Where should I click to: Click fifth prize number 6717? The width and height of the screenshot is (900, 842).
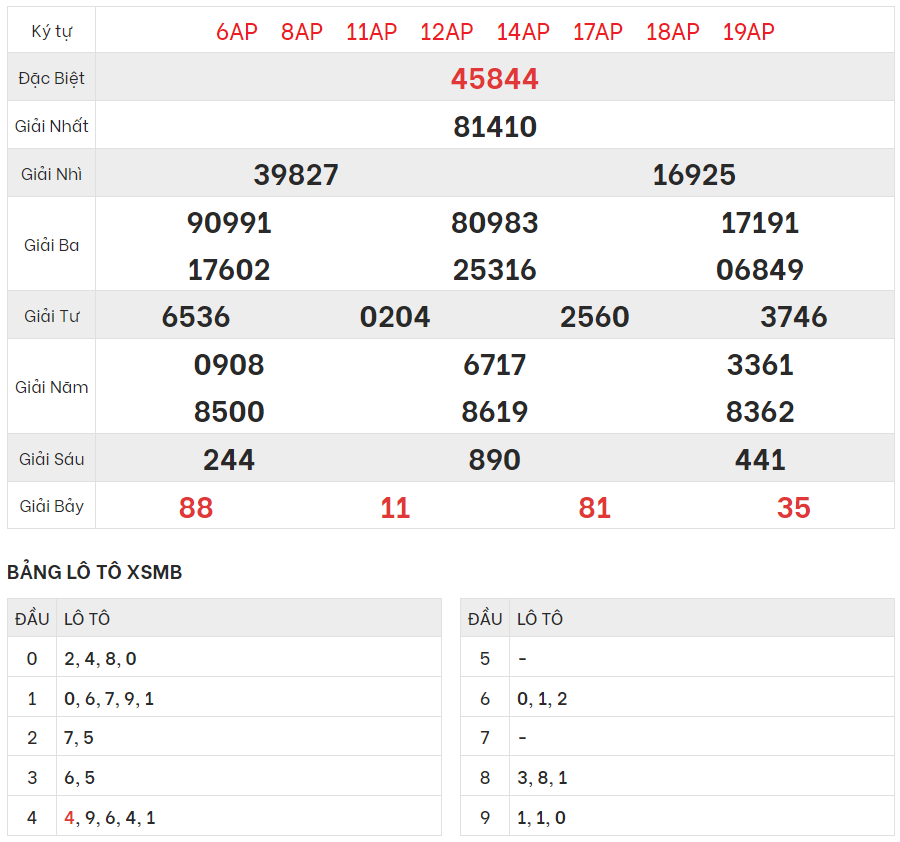pyautogui.click(x=494, y=365)
